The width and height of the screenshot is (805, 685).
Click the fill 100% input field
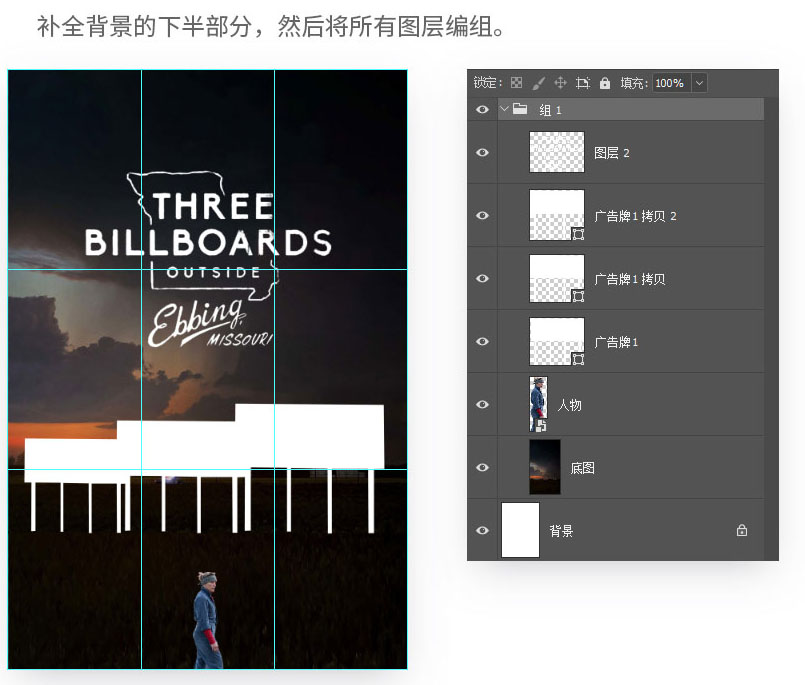672,83
